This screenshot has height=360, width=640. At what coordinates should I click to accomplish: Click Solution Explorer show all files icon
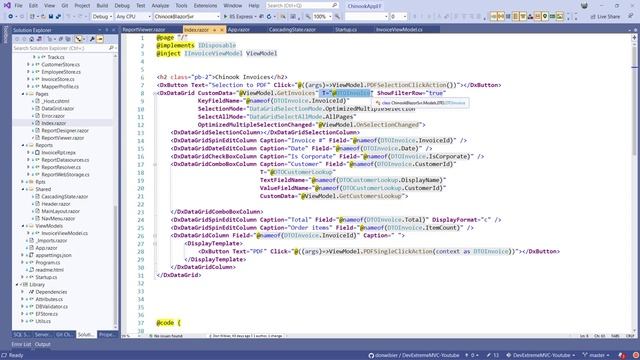(68, 39)
